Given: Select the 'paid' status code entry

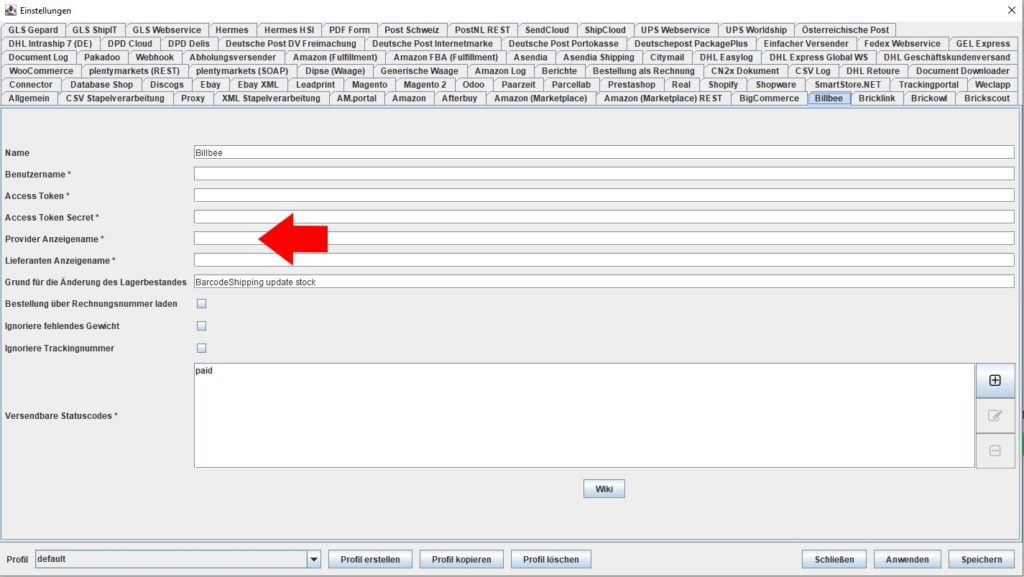Looking at the screenshot, I should click(x=204, y=371).
